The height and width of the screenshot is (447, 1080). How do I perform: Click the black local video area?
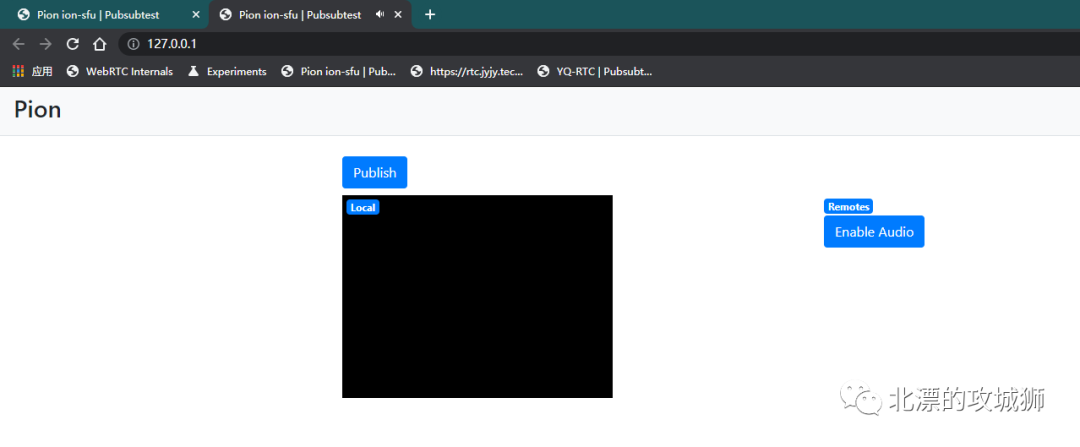click(x=477, y=296)
